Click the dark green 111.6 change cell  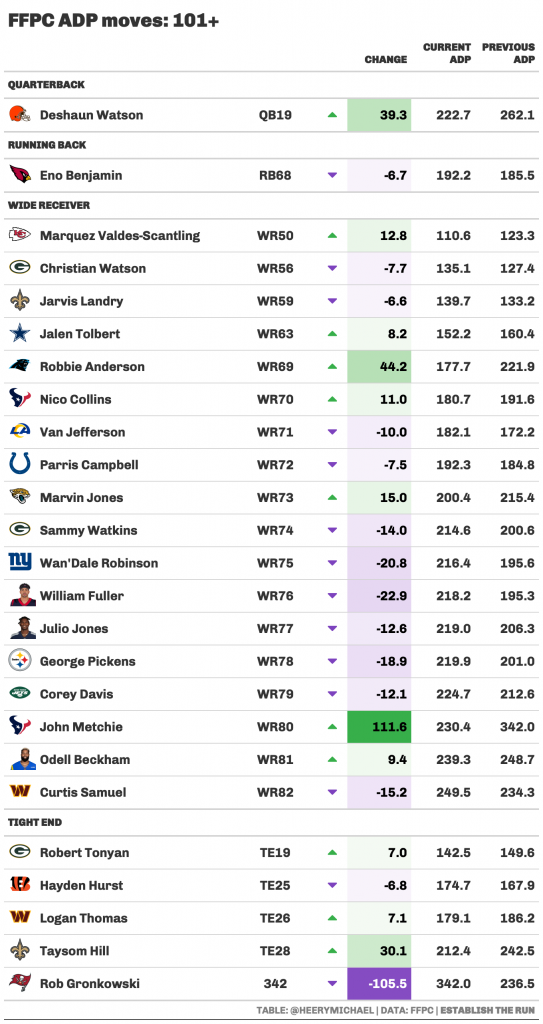pos(379,726)
